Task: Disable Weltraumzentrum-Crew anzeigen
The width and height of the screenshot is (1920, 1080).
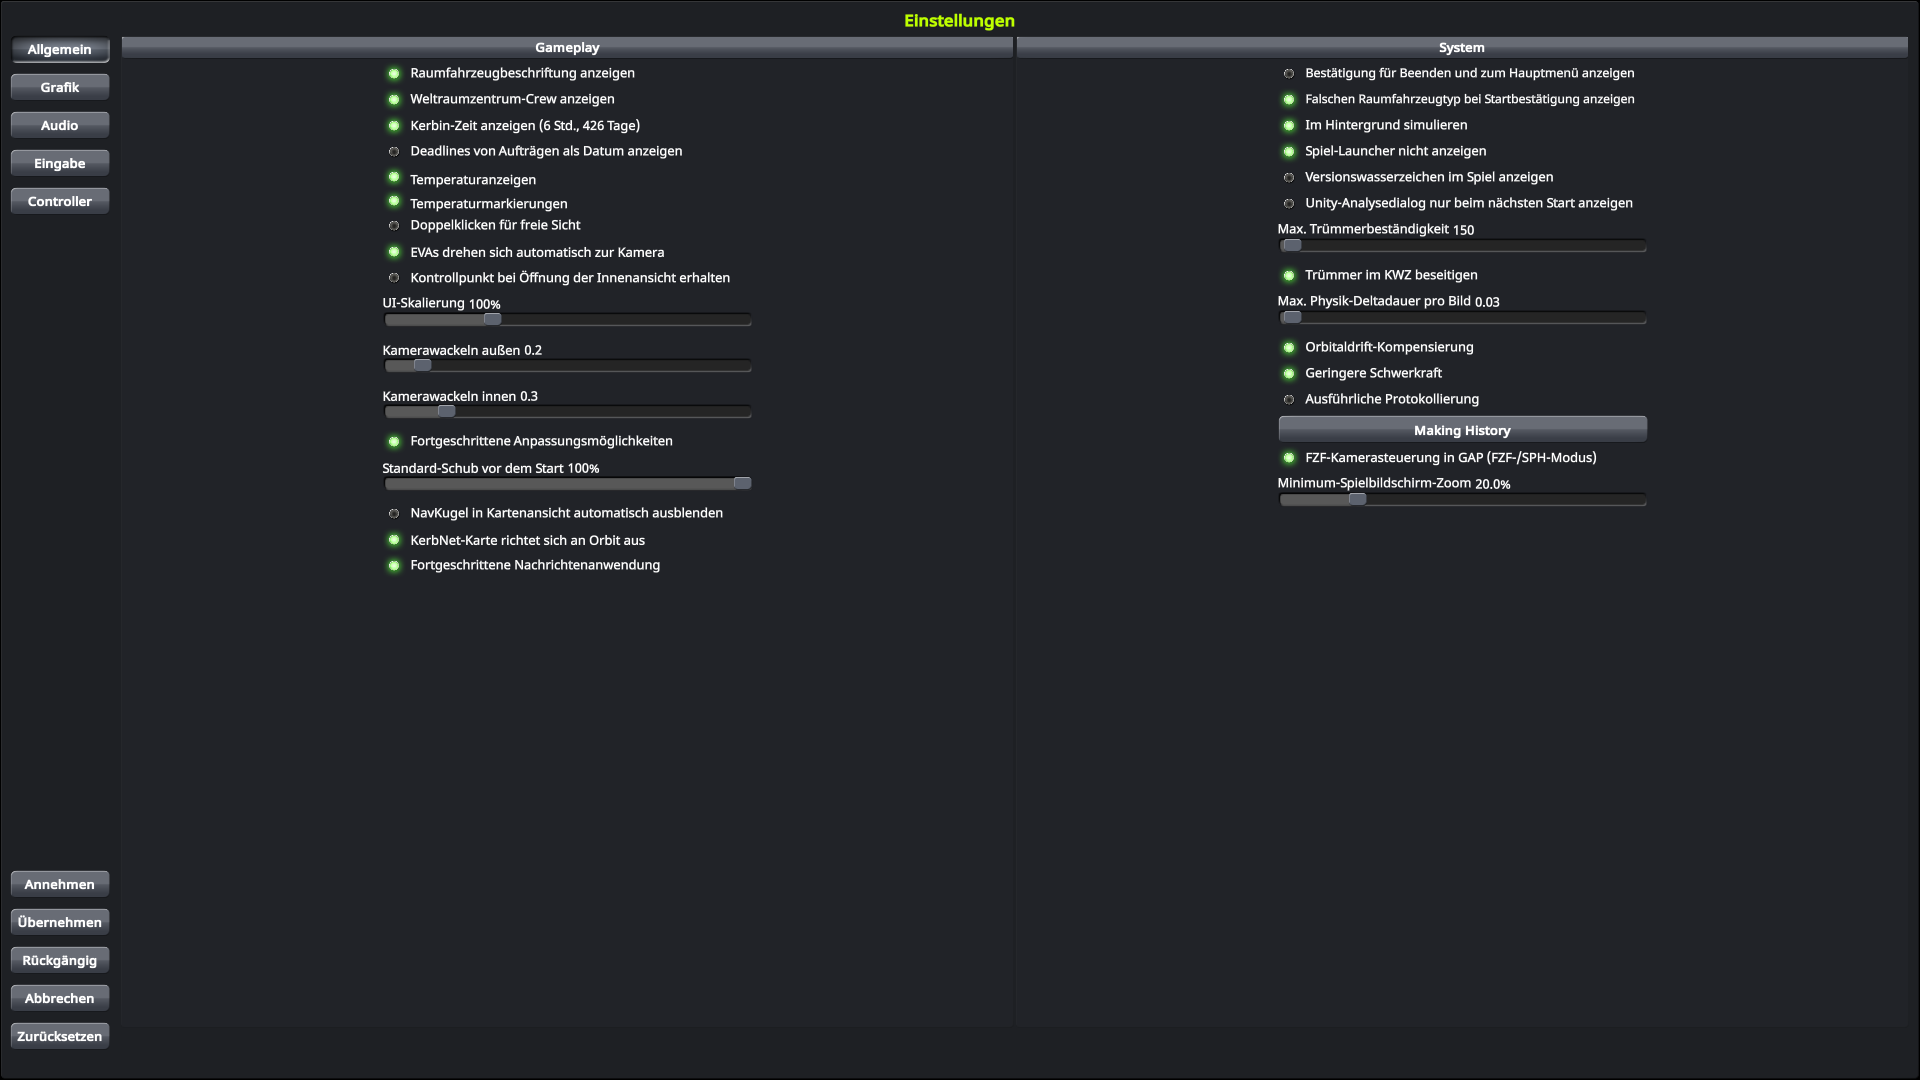Action: pyautogui.click(x=394, y=99)
